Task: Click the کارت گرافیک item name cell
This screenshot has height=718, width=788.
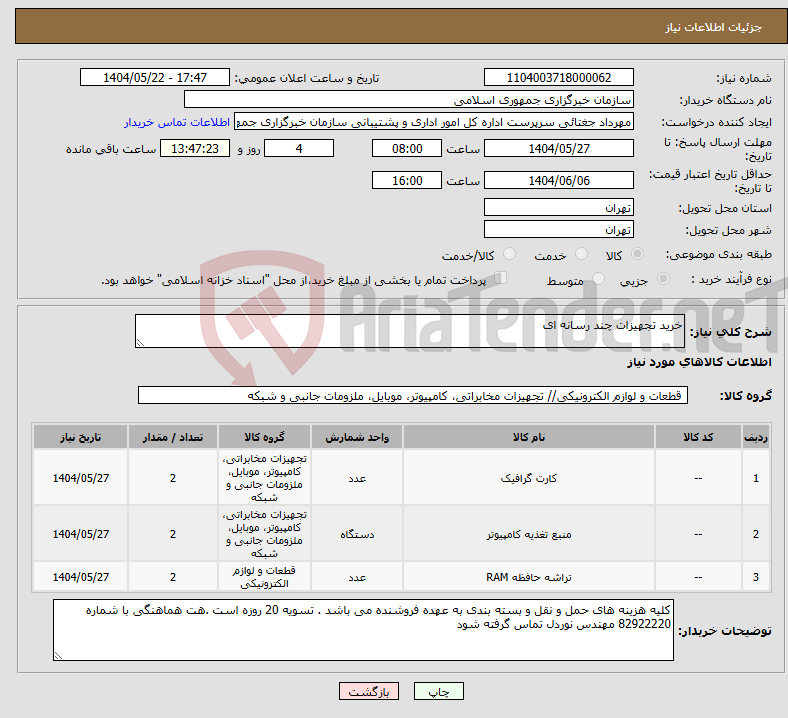Action: pyautogui.click(x=529, y=478)
